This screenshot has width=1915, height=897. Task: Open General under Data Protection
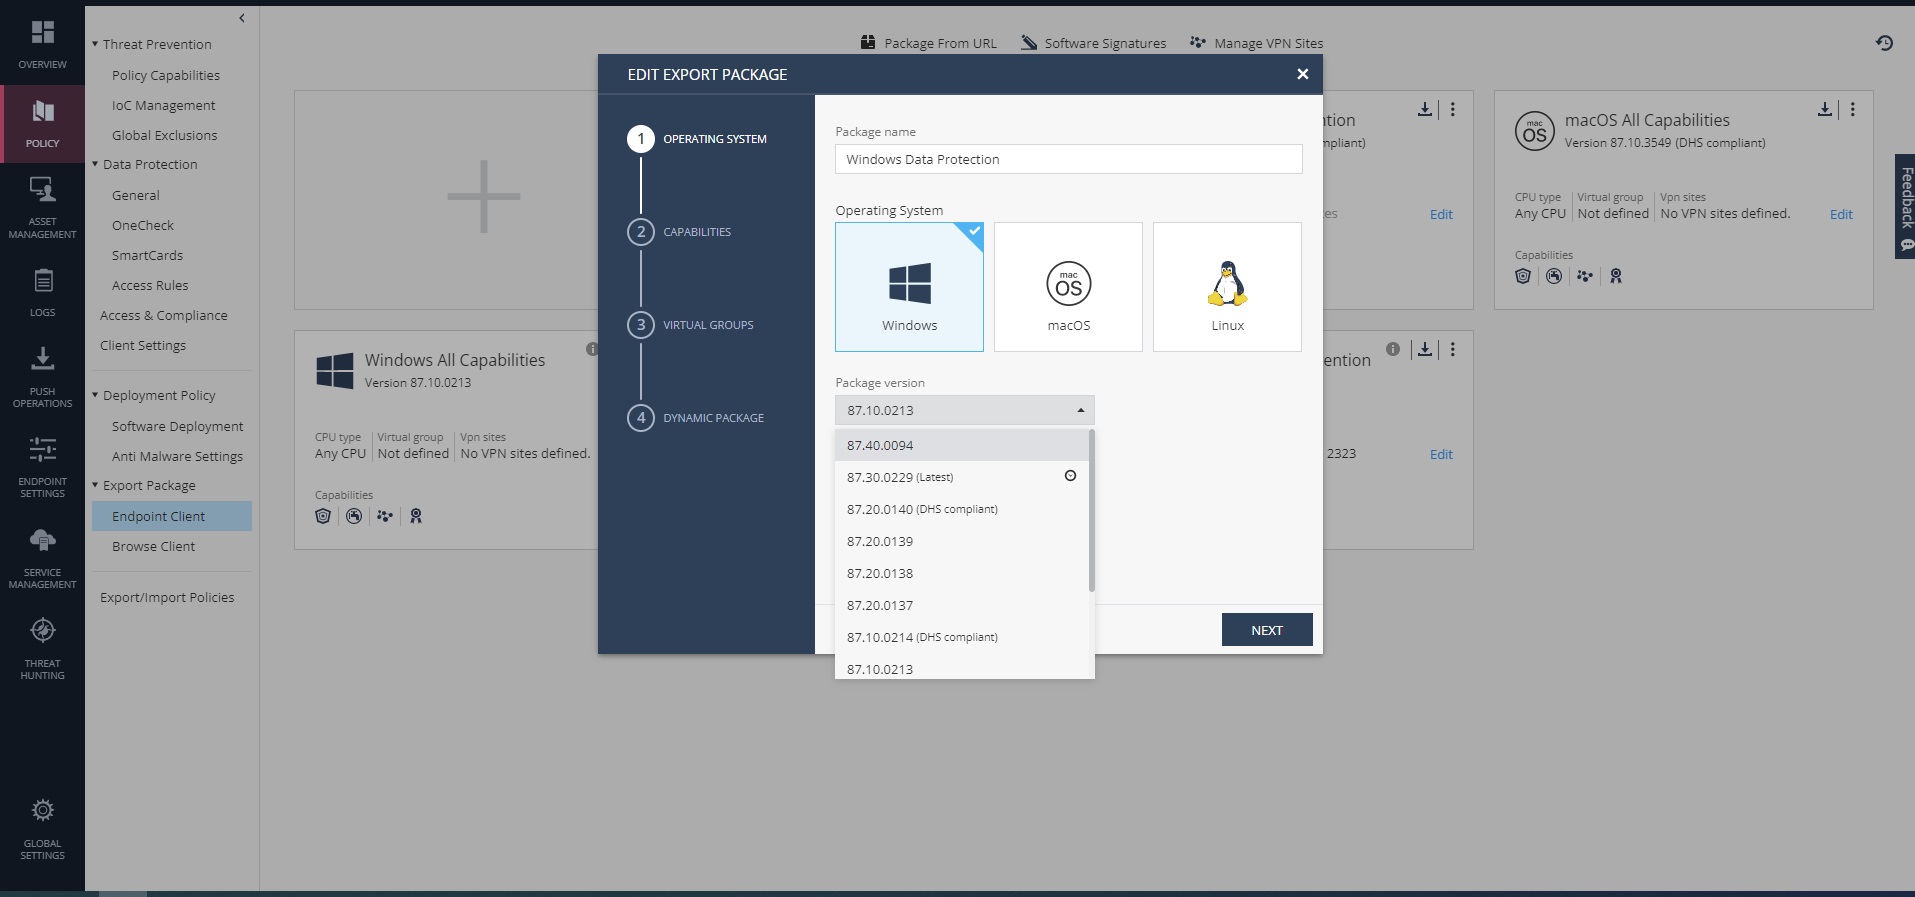tap(136, 195)
